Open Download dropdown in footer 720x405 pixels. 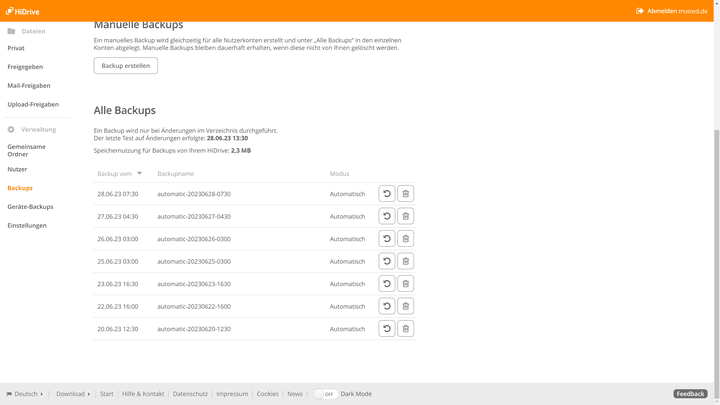(73, 394)
